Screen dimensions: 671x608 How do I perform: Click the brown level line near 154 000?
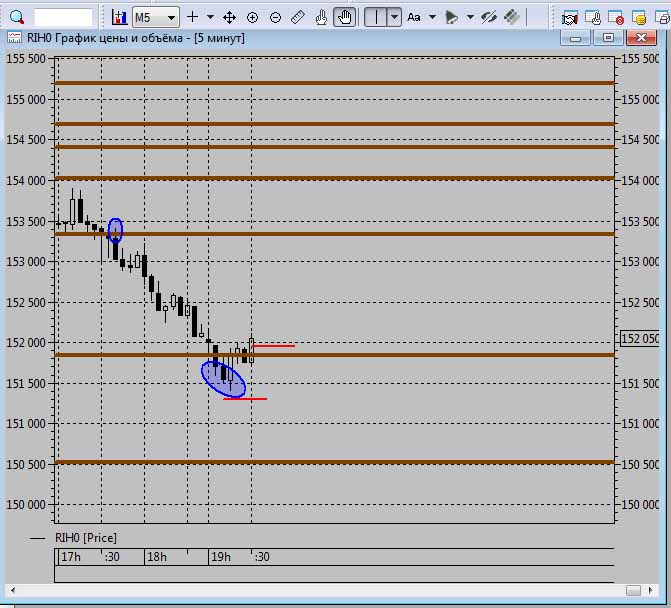pos(335,178)
